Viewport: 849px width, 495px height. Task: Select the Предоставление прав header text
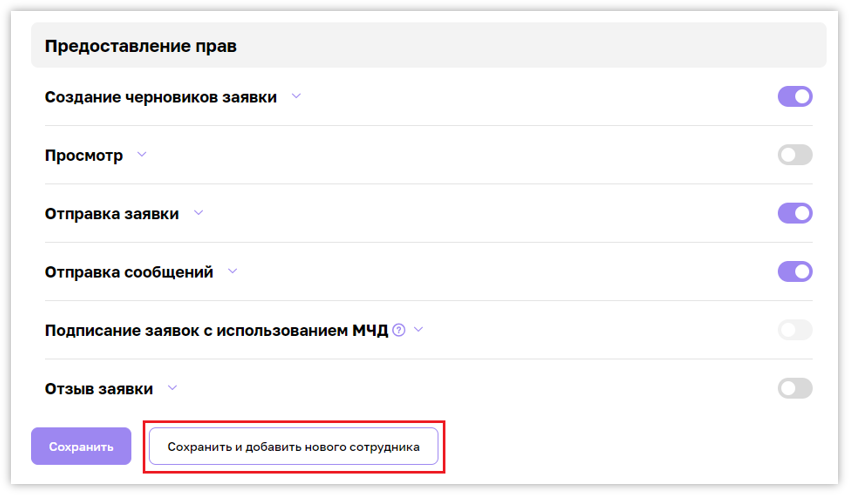(x=141, y=46)
